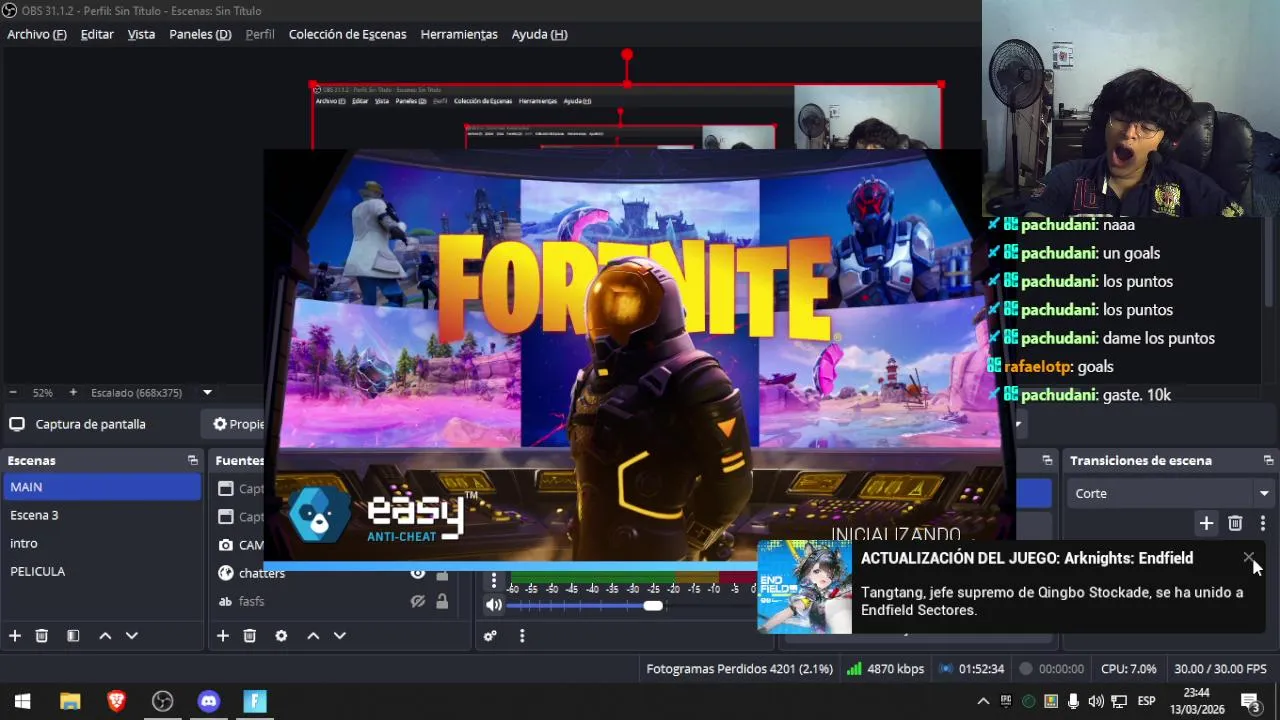Move selected scene up in Escenas
This screenshot has width=1280, height=720.
(x=105, y=636)
